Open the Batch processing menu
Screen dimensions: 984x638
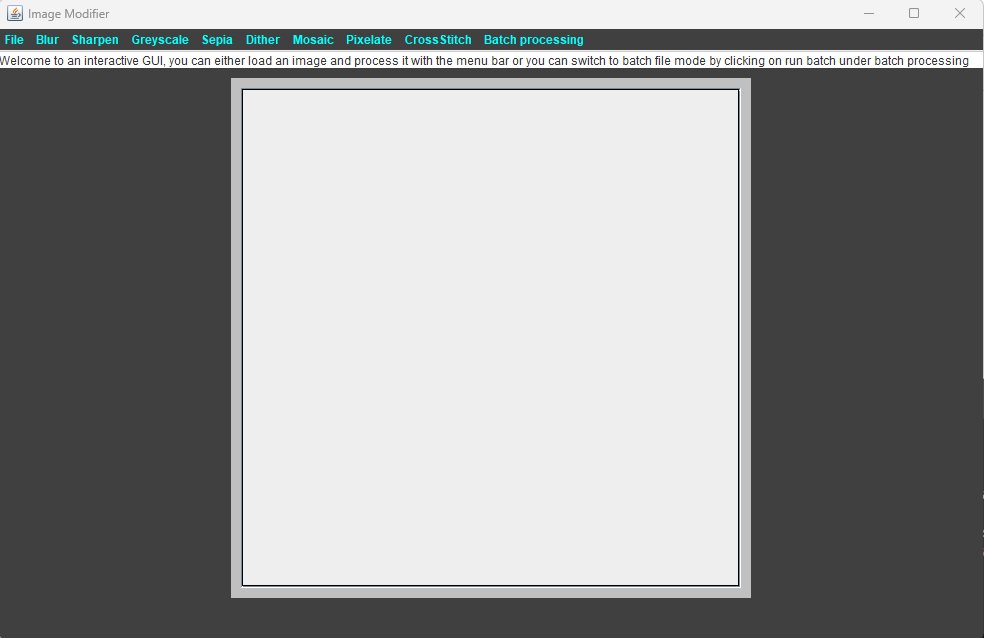(533, 39)
